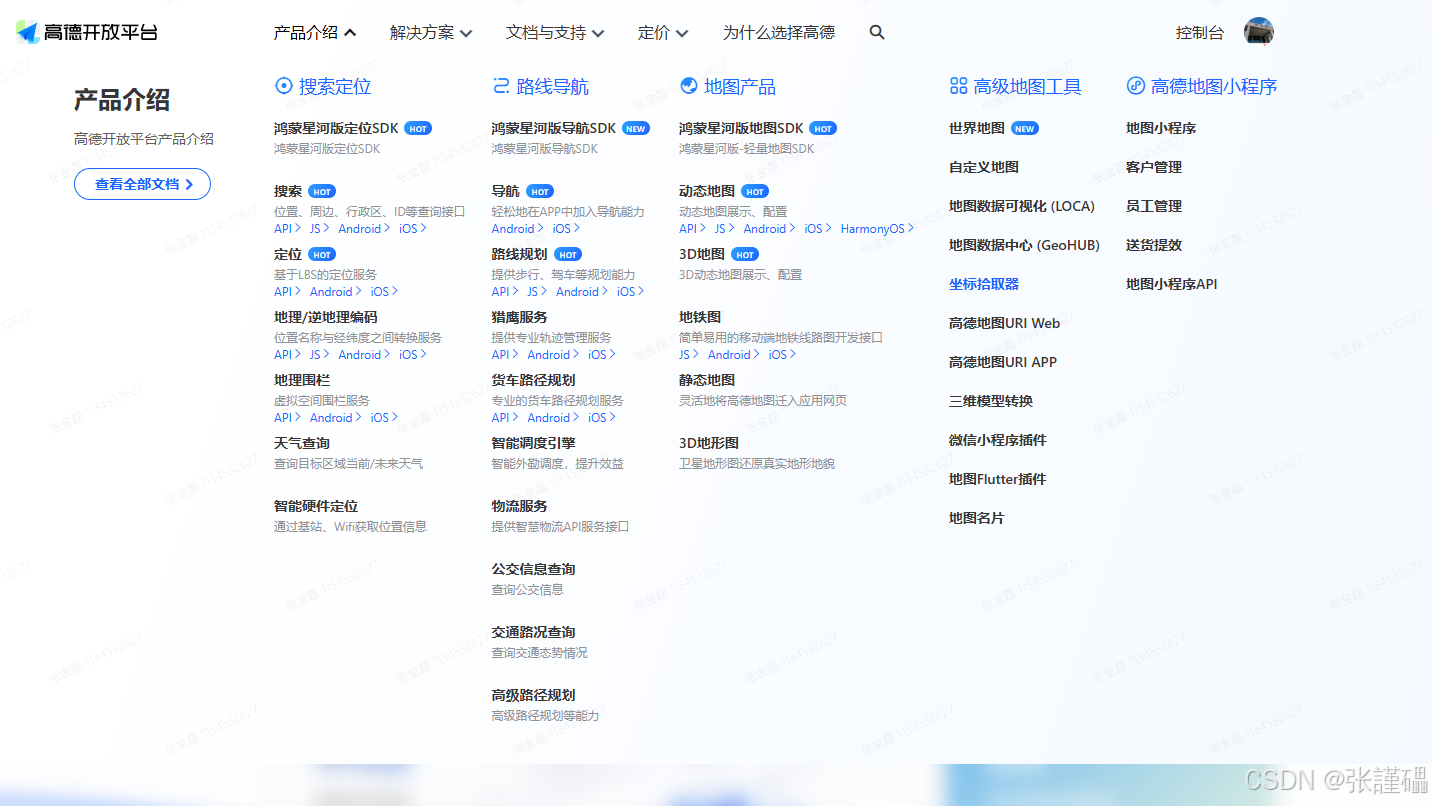Open 地图Flutter插件
The width and height of the screenshot is (1432, 806).
click(997, 479)
